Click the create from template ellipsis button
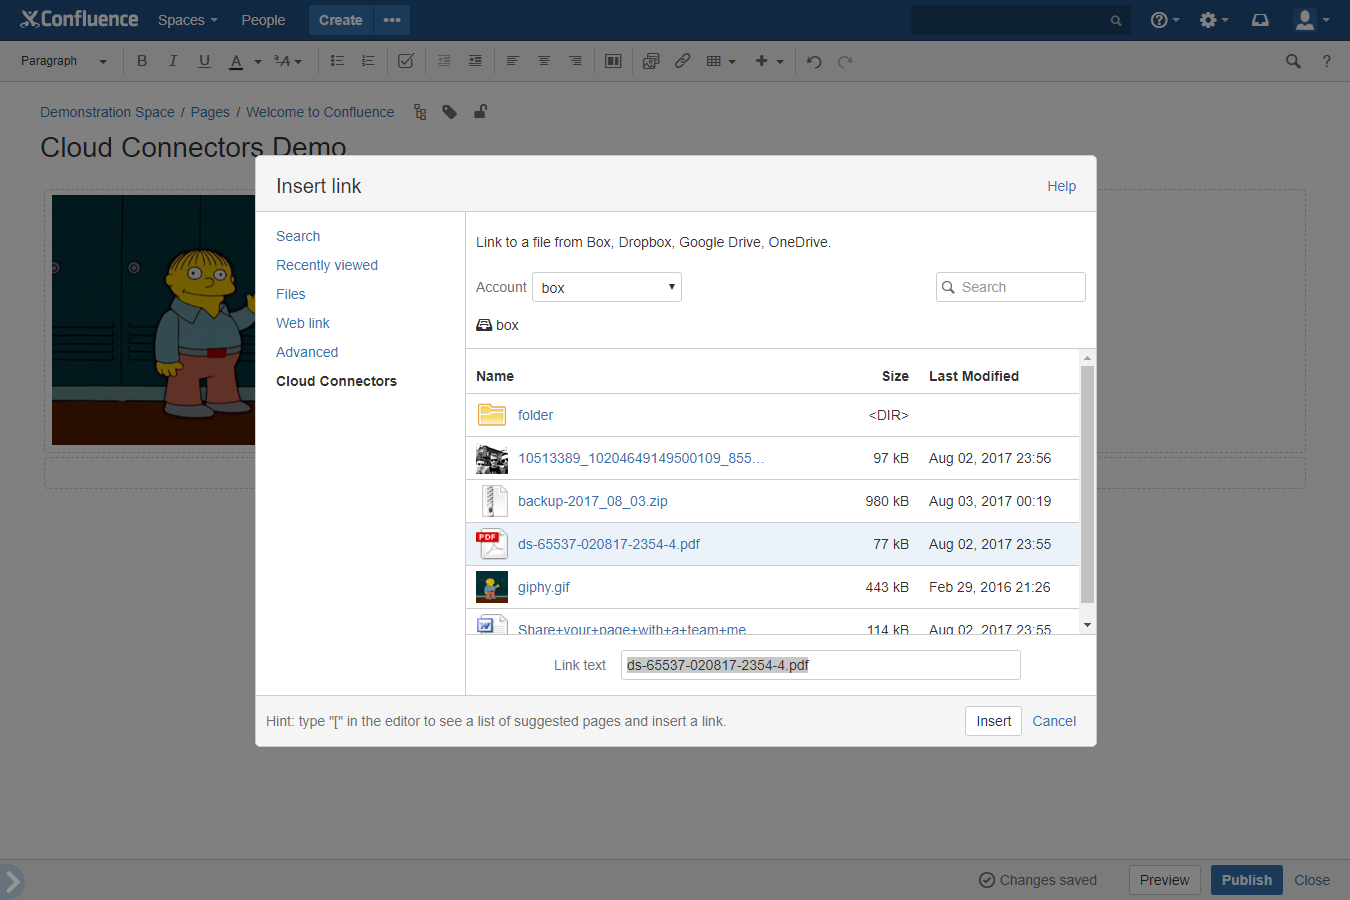The width and height of the screenshot is (1350, 900). 392,20
